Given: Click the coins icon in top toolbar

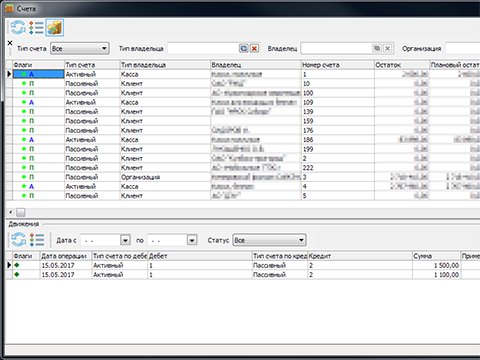Looking at the screenshot, I should [55, 28].
